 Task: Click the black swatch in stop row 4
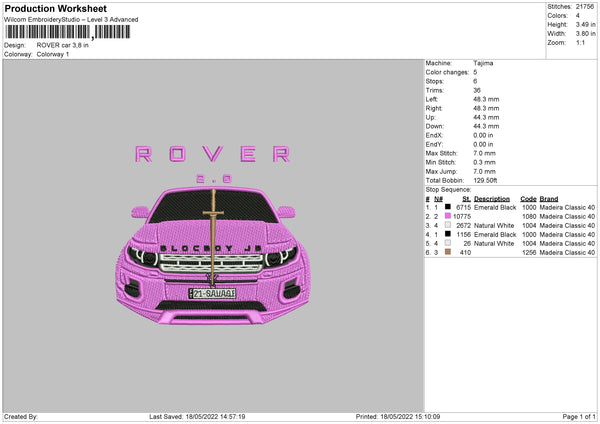coord(448,234)
